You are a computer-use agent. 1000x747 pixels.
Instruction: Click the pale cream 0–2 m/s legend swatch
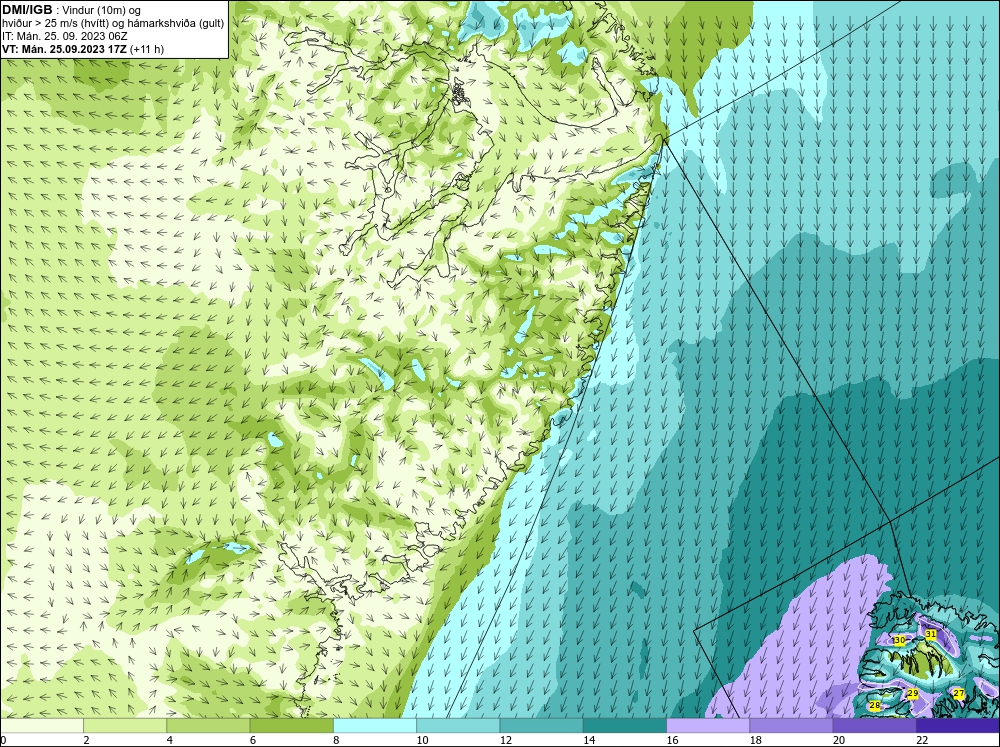(x=41, y=725)
